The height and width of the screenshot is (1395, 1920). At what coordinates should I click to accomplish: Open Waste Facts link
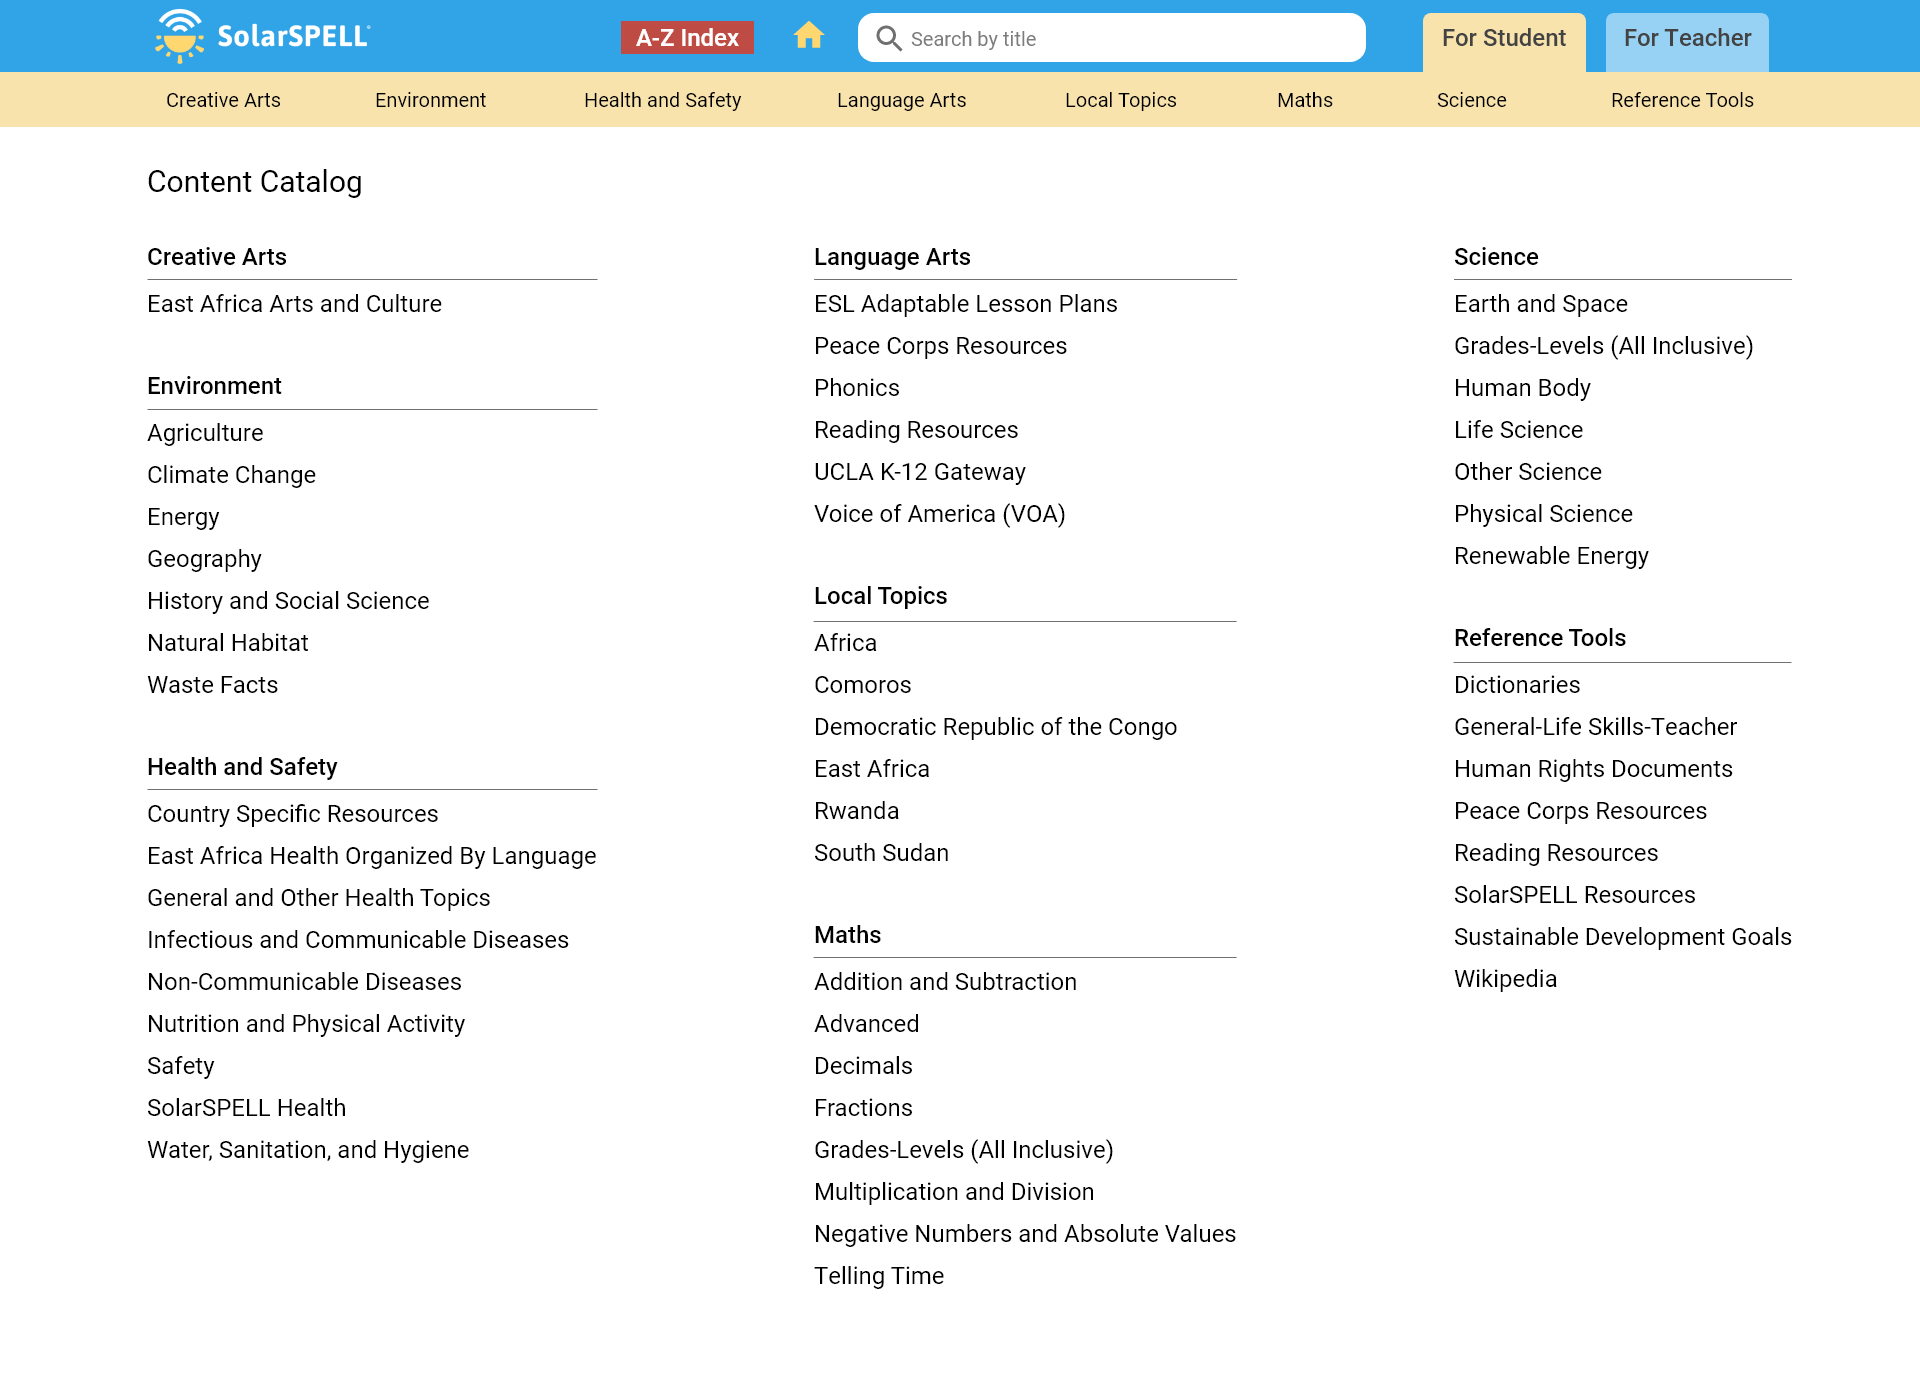212,685
